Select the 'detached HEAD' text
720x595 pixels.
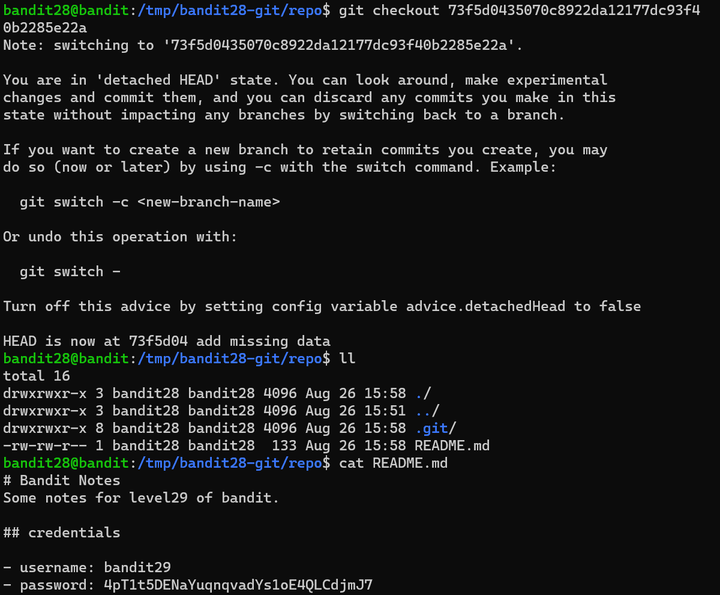coord(158,80)
